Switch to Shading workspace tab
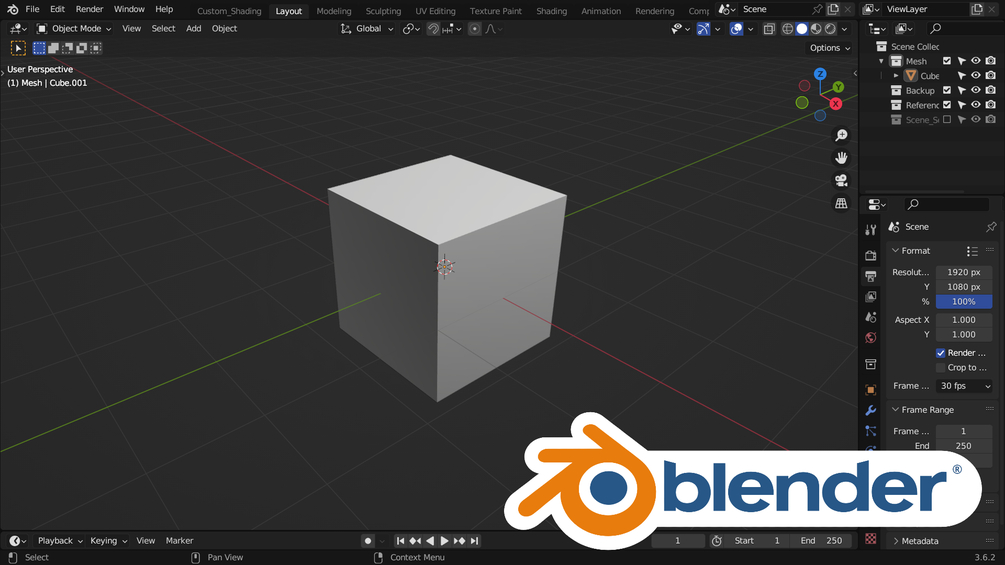 [x=551, y=11]
